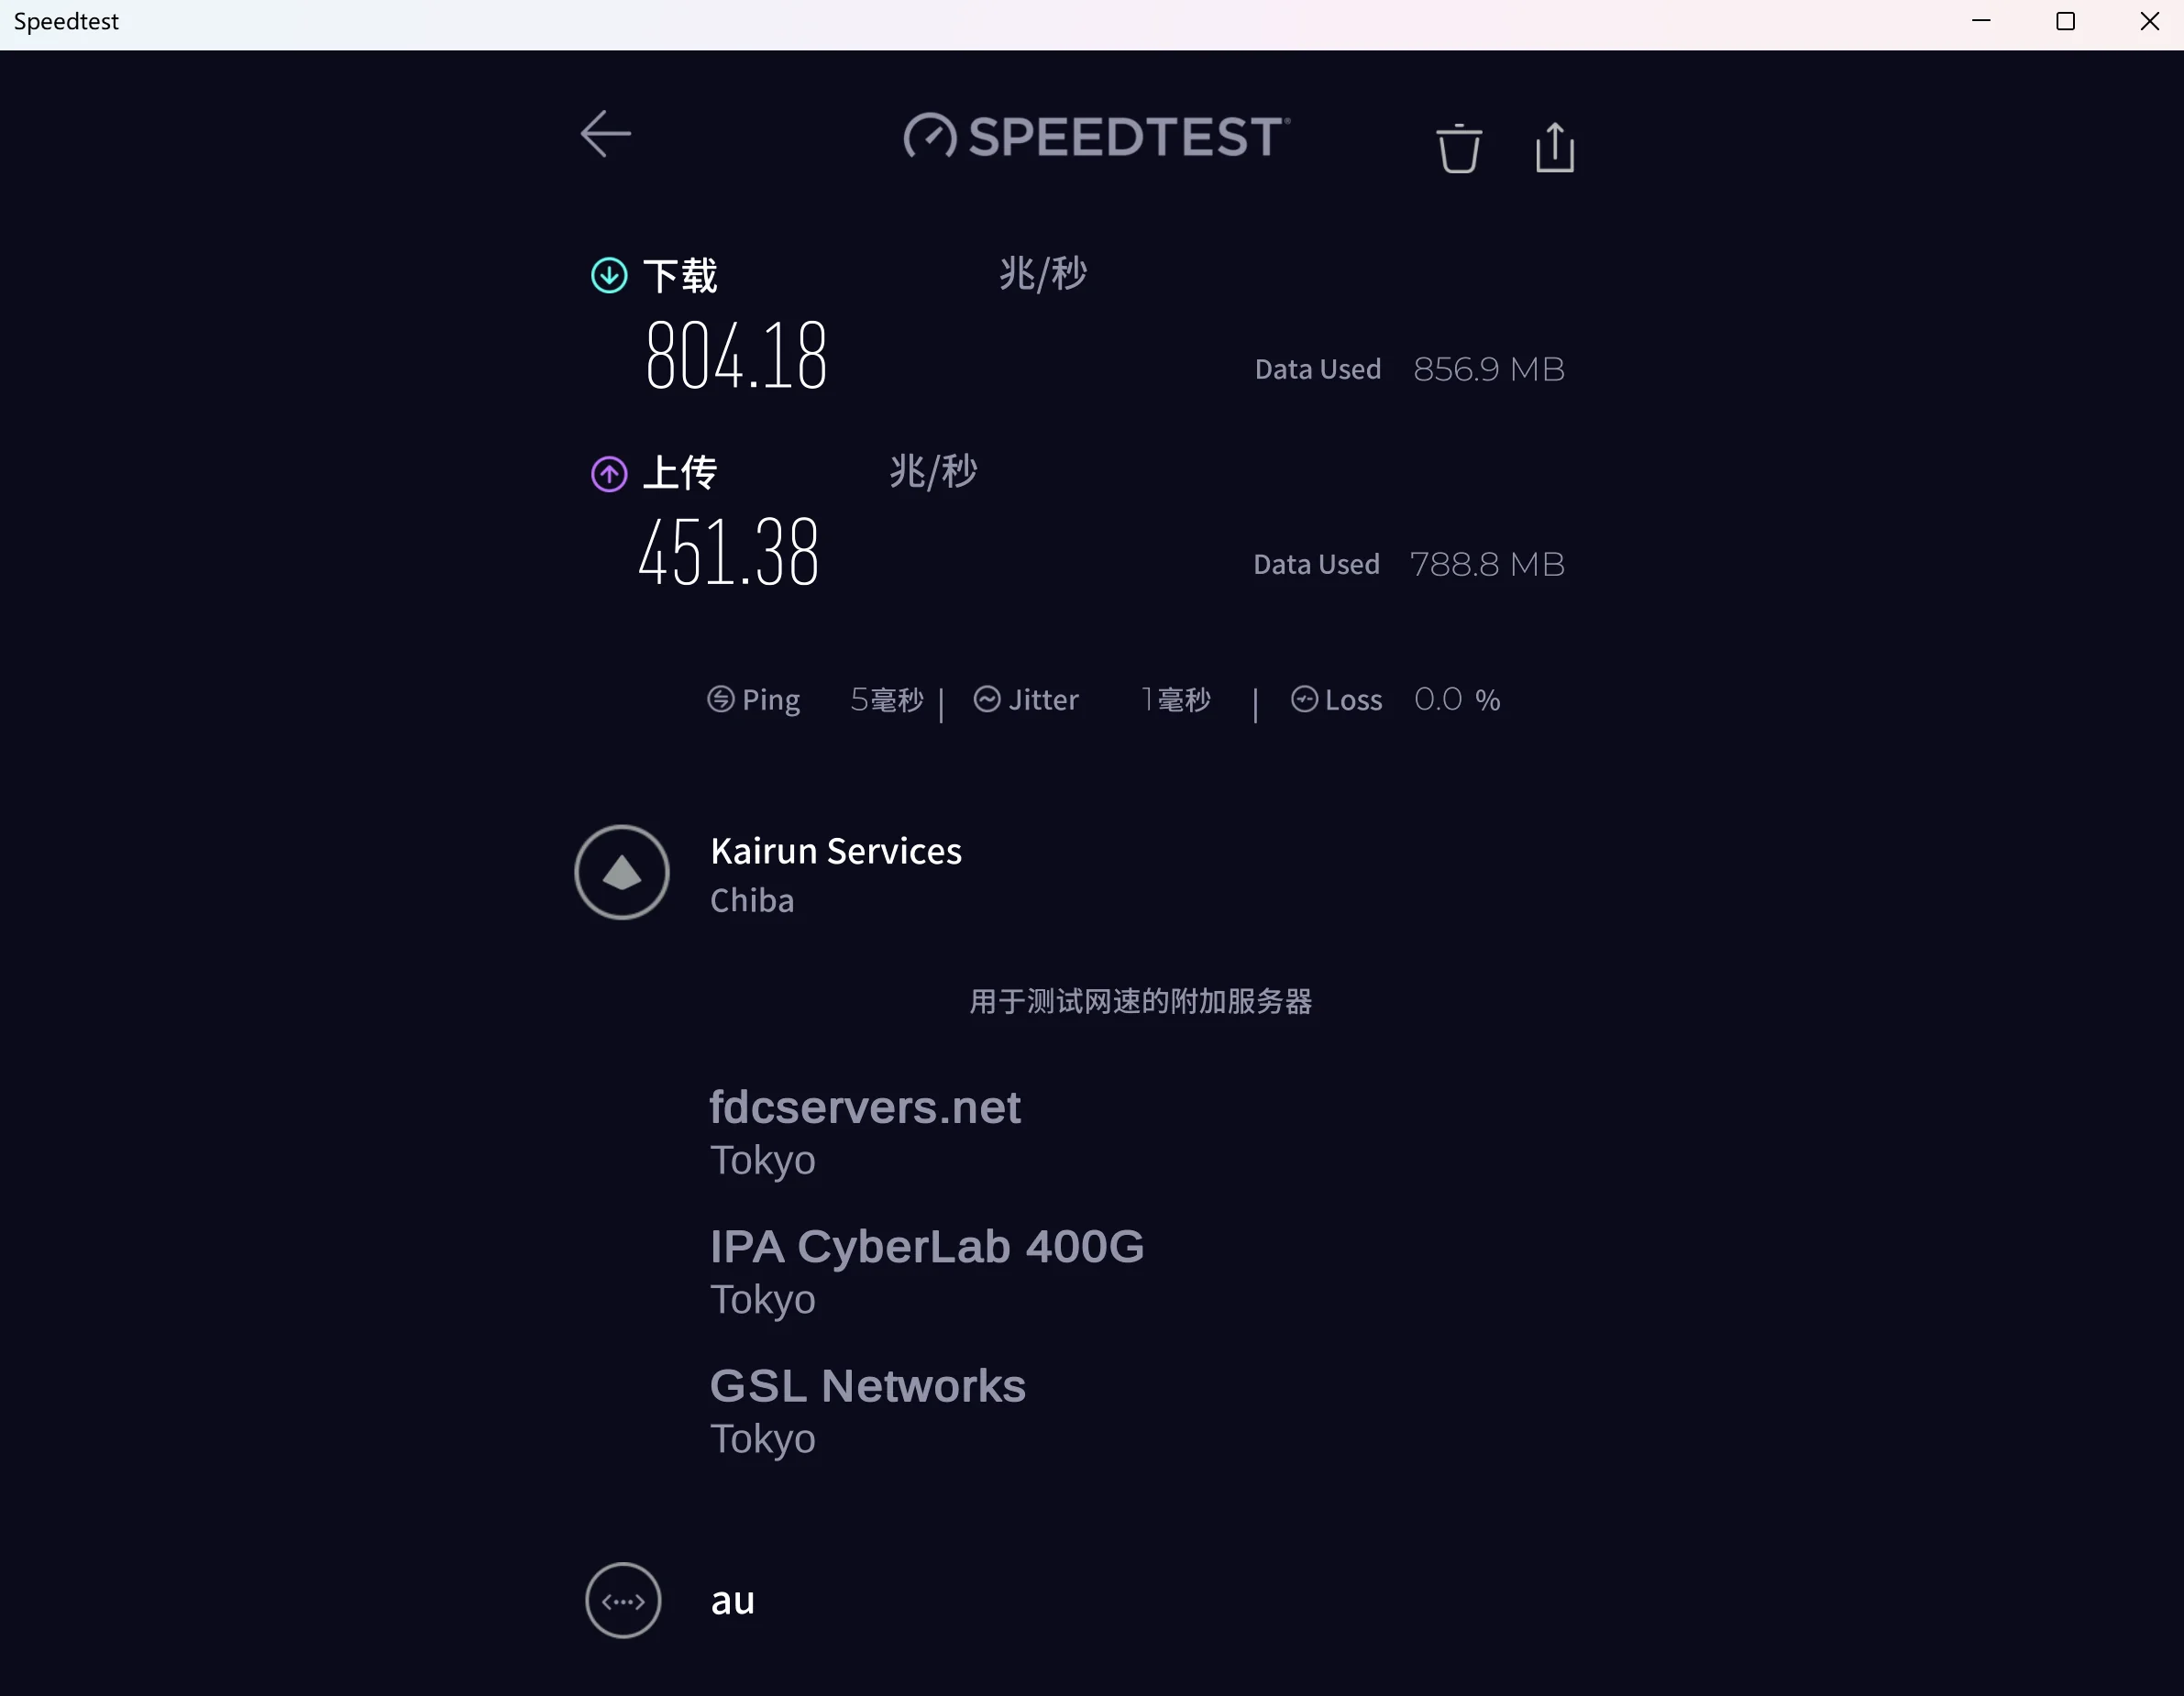Click the Kairun Services server icon
The width and height of the screenshot is (2184, 1696).
621,872
